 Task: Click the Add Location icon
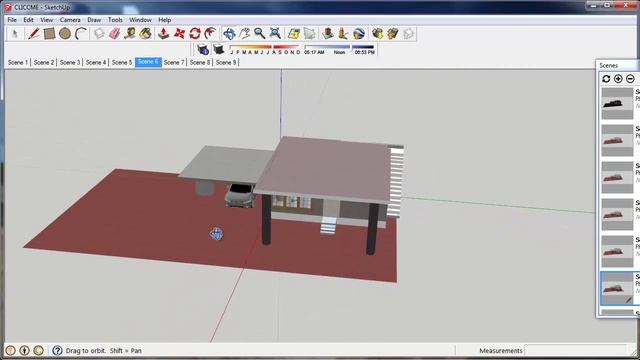click(x=293, y=34)
